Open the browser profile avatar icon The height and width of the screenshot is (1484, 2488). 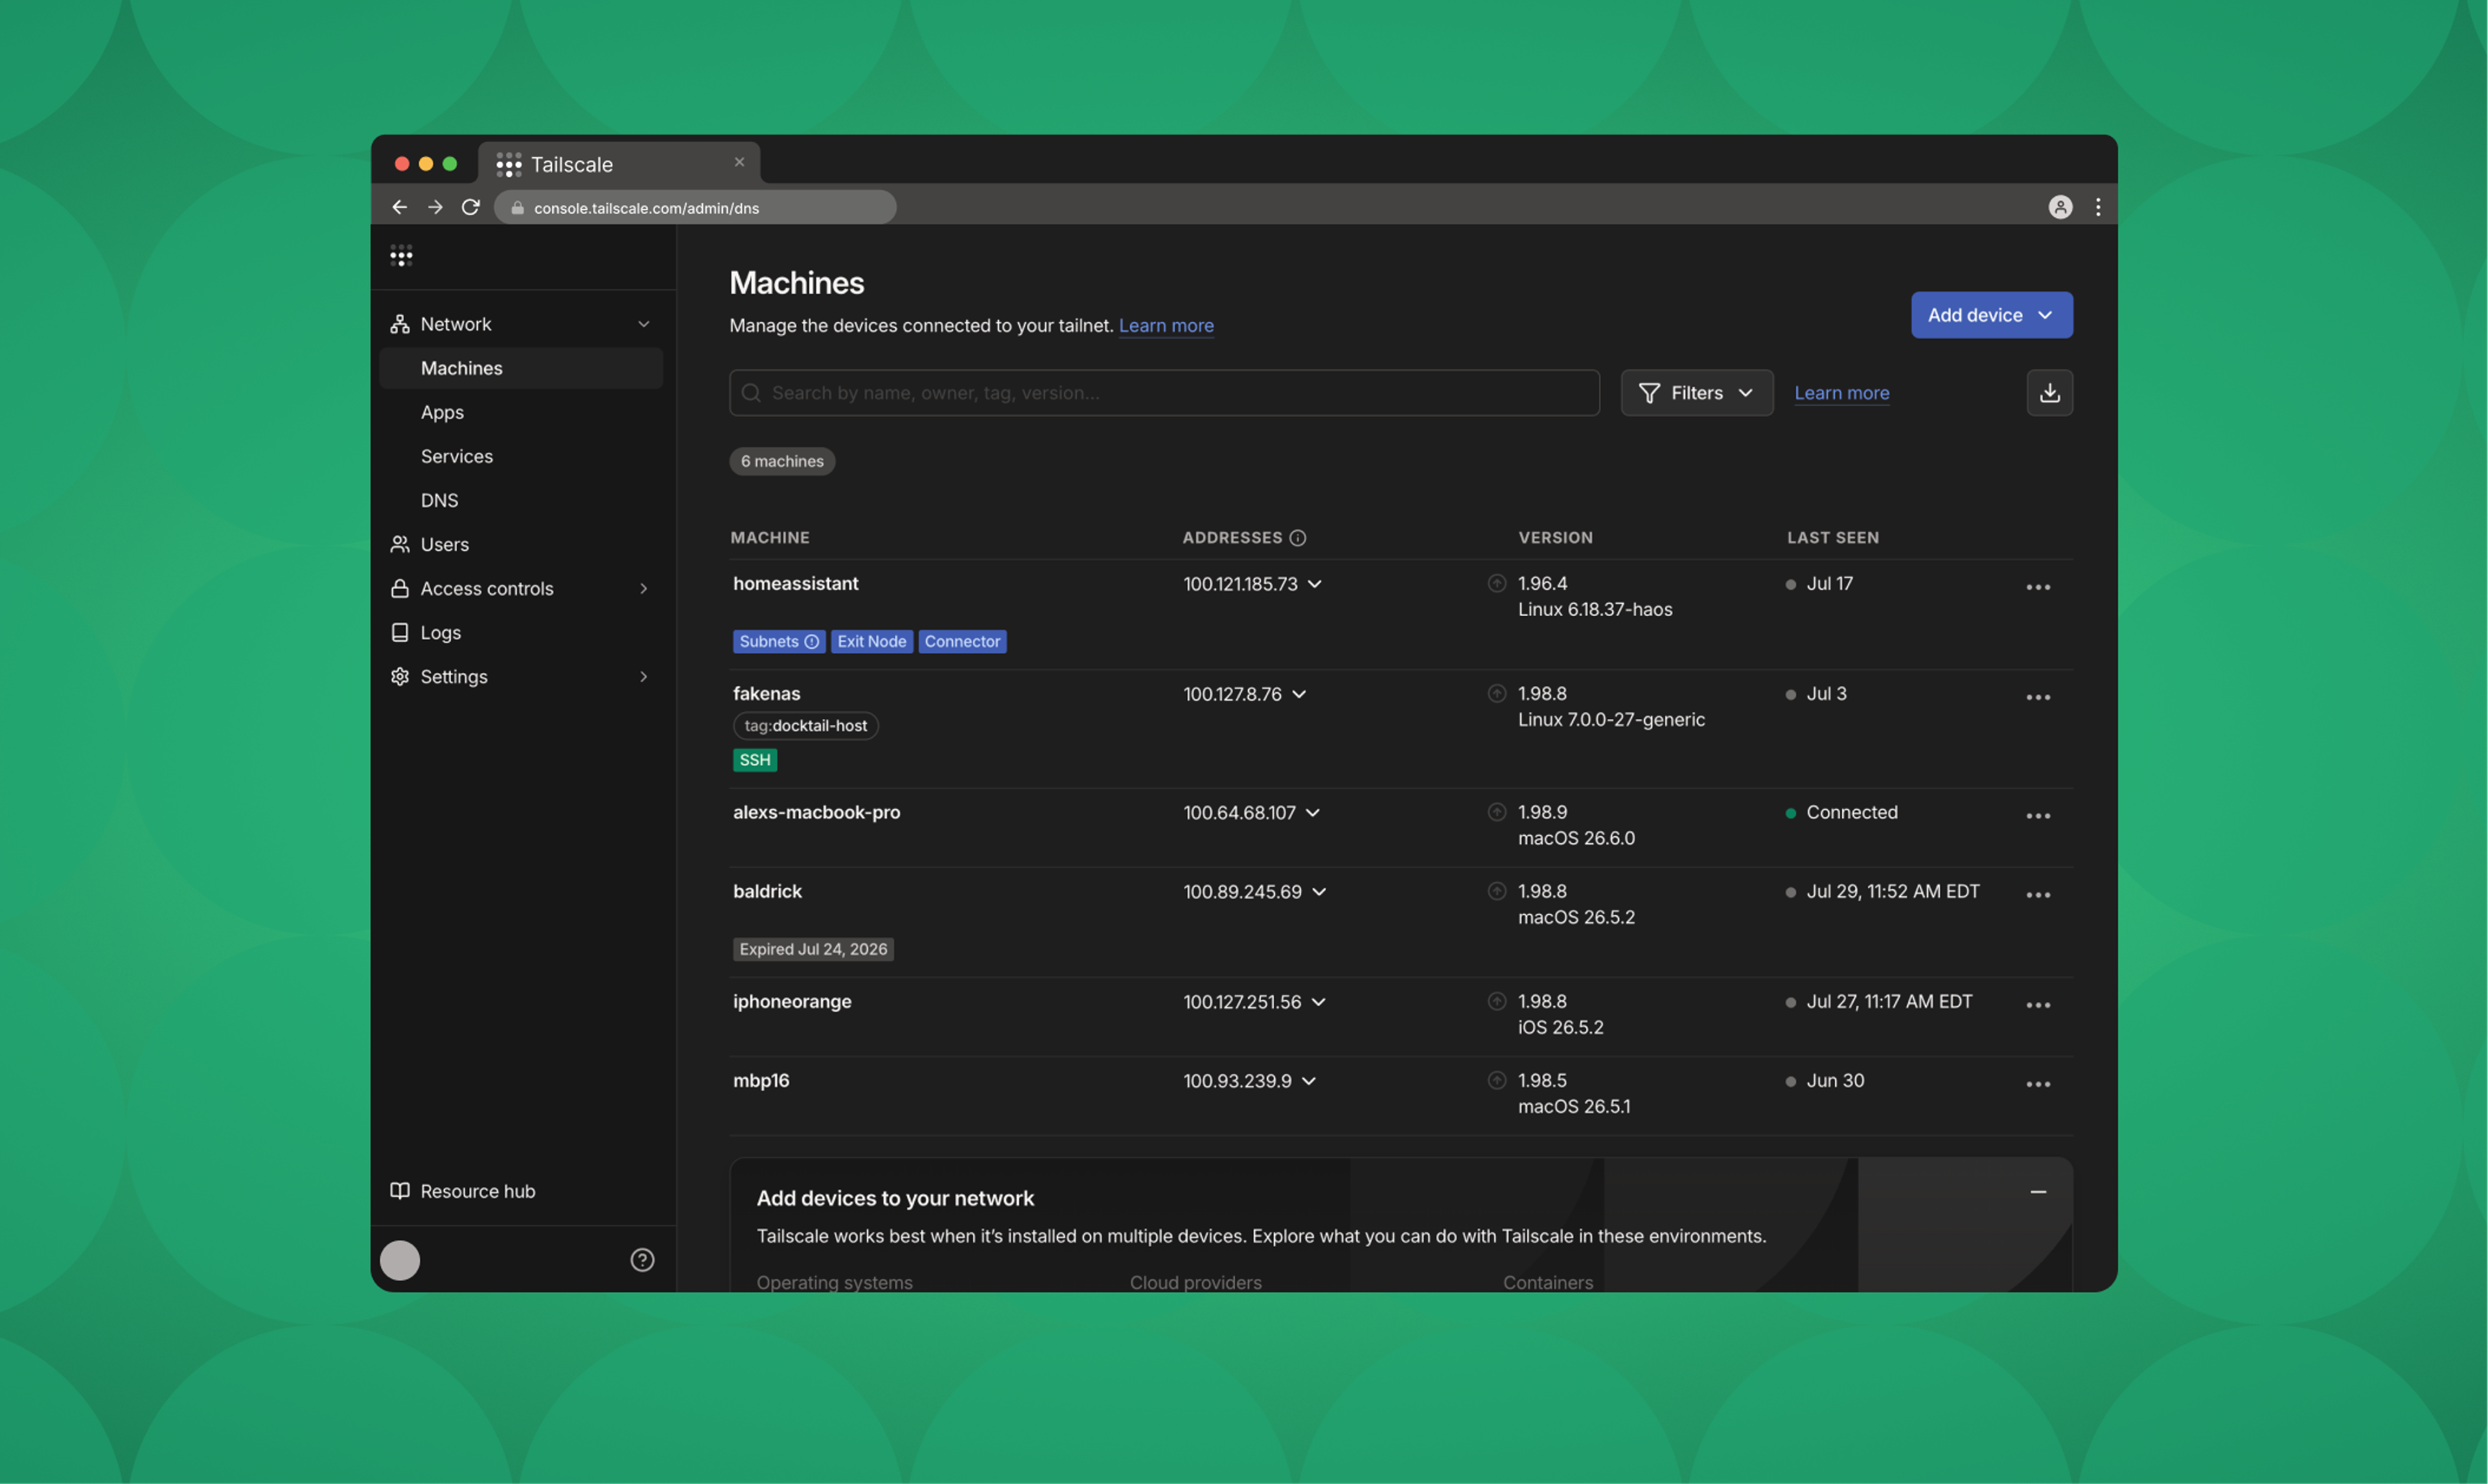point(2060,207)
